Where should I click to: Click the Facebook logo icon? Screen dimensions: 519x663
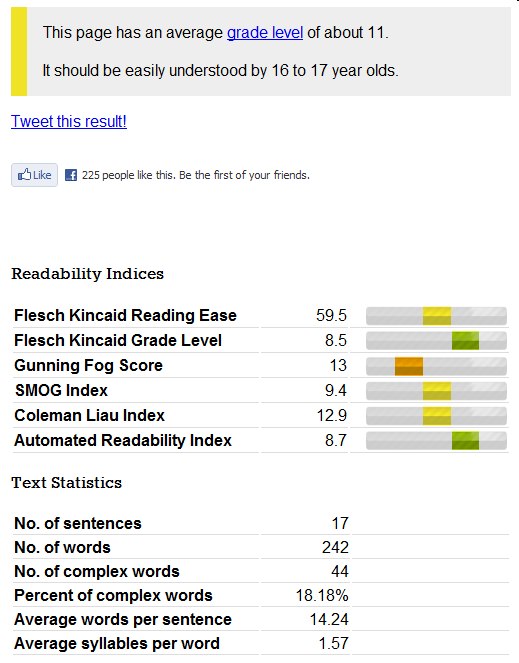[x=71, y=175]
